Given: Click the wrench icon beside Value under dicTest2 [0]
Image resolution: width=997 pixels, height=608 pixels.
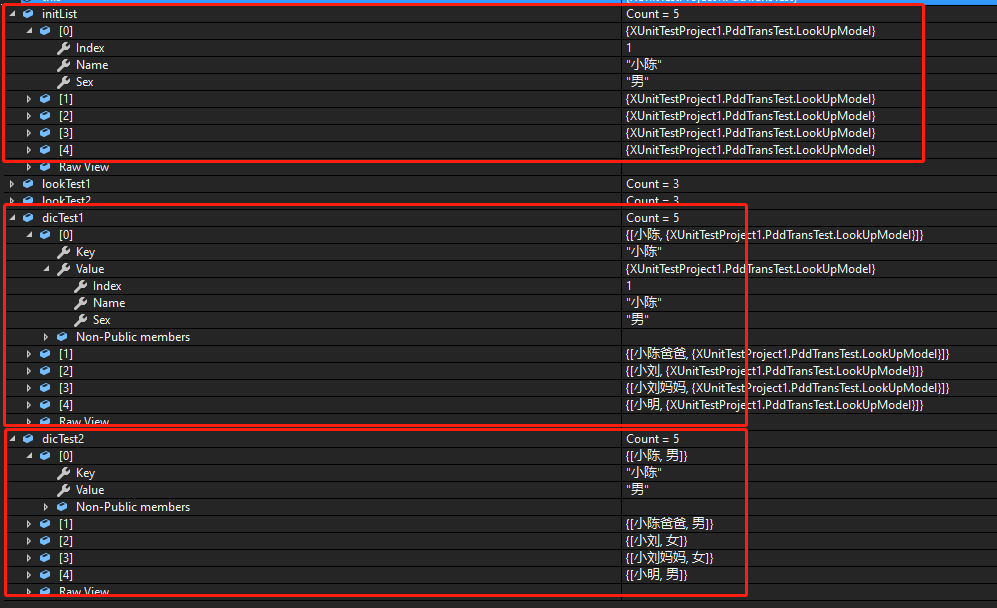Looking at the screenshot, I should (x=62, y=489).
